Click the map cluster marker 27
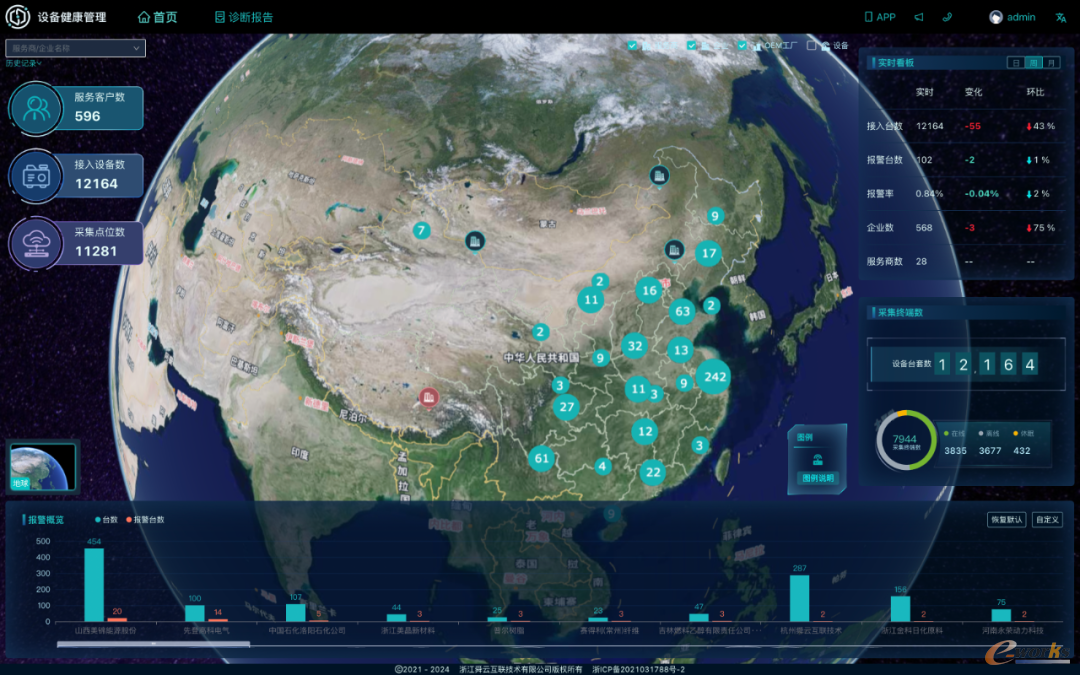The image size is (1080, 675). [566, 406]
